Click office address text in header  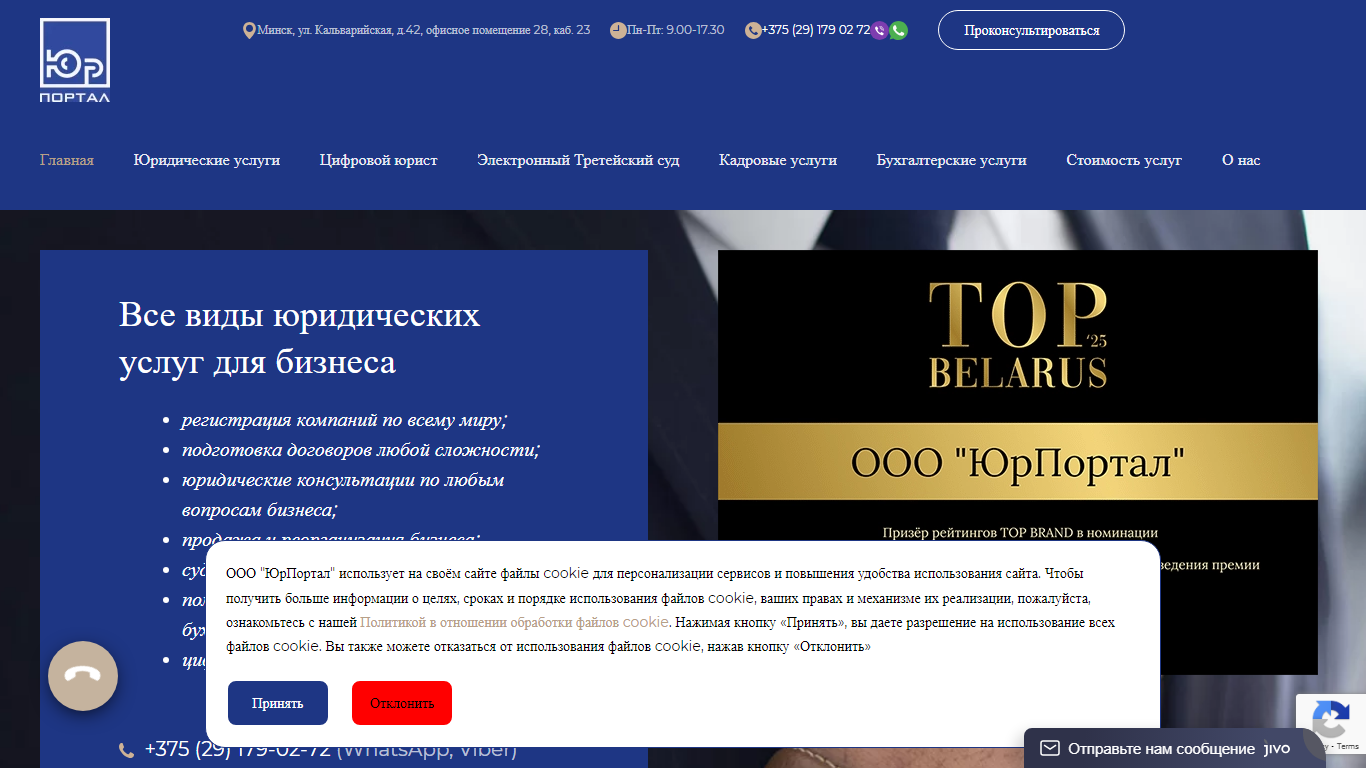423,30
